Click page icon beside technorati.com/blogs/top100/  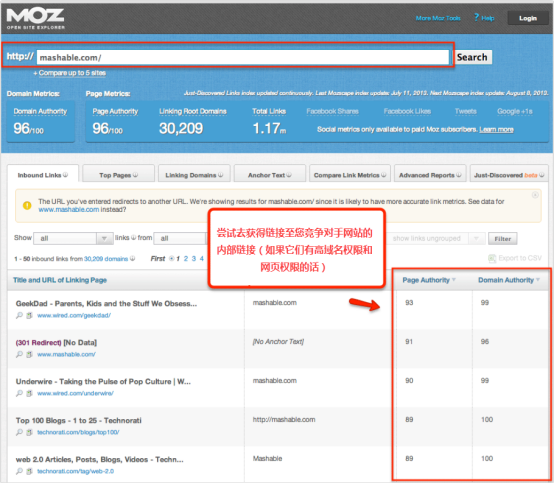click(29, 432)
